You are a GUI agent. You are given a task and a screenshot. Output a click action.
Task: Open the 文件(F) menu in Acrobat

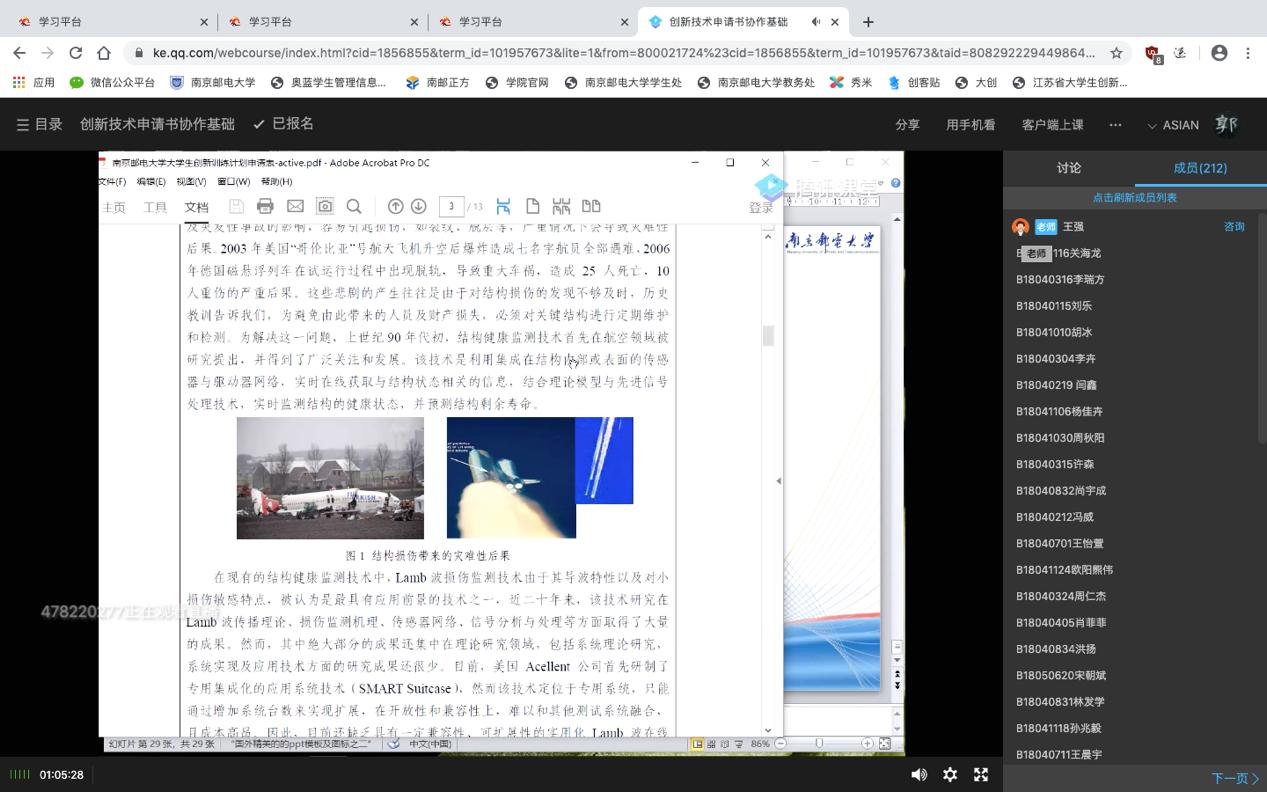click(x=112, y=182)
